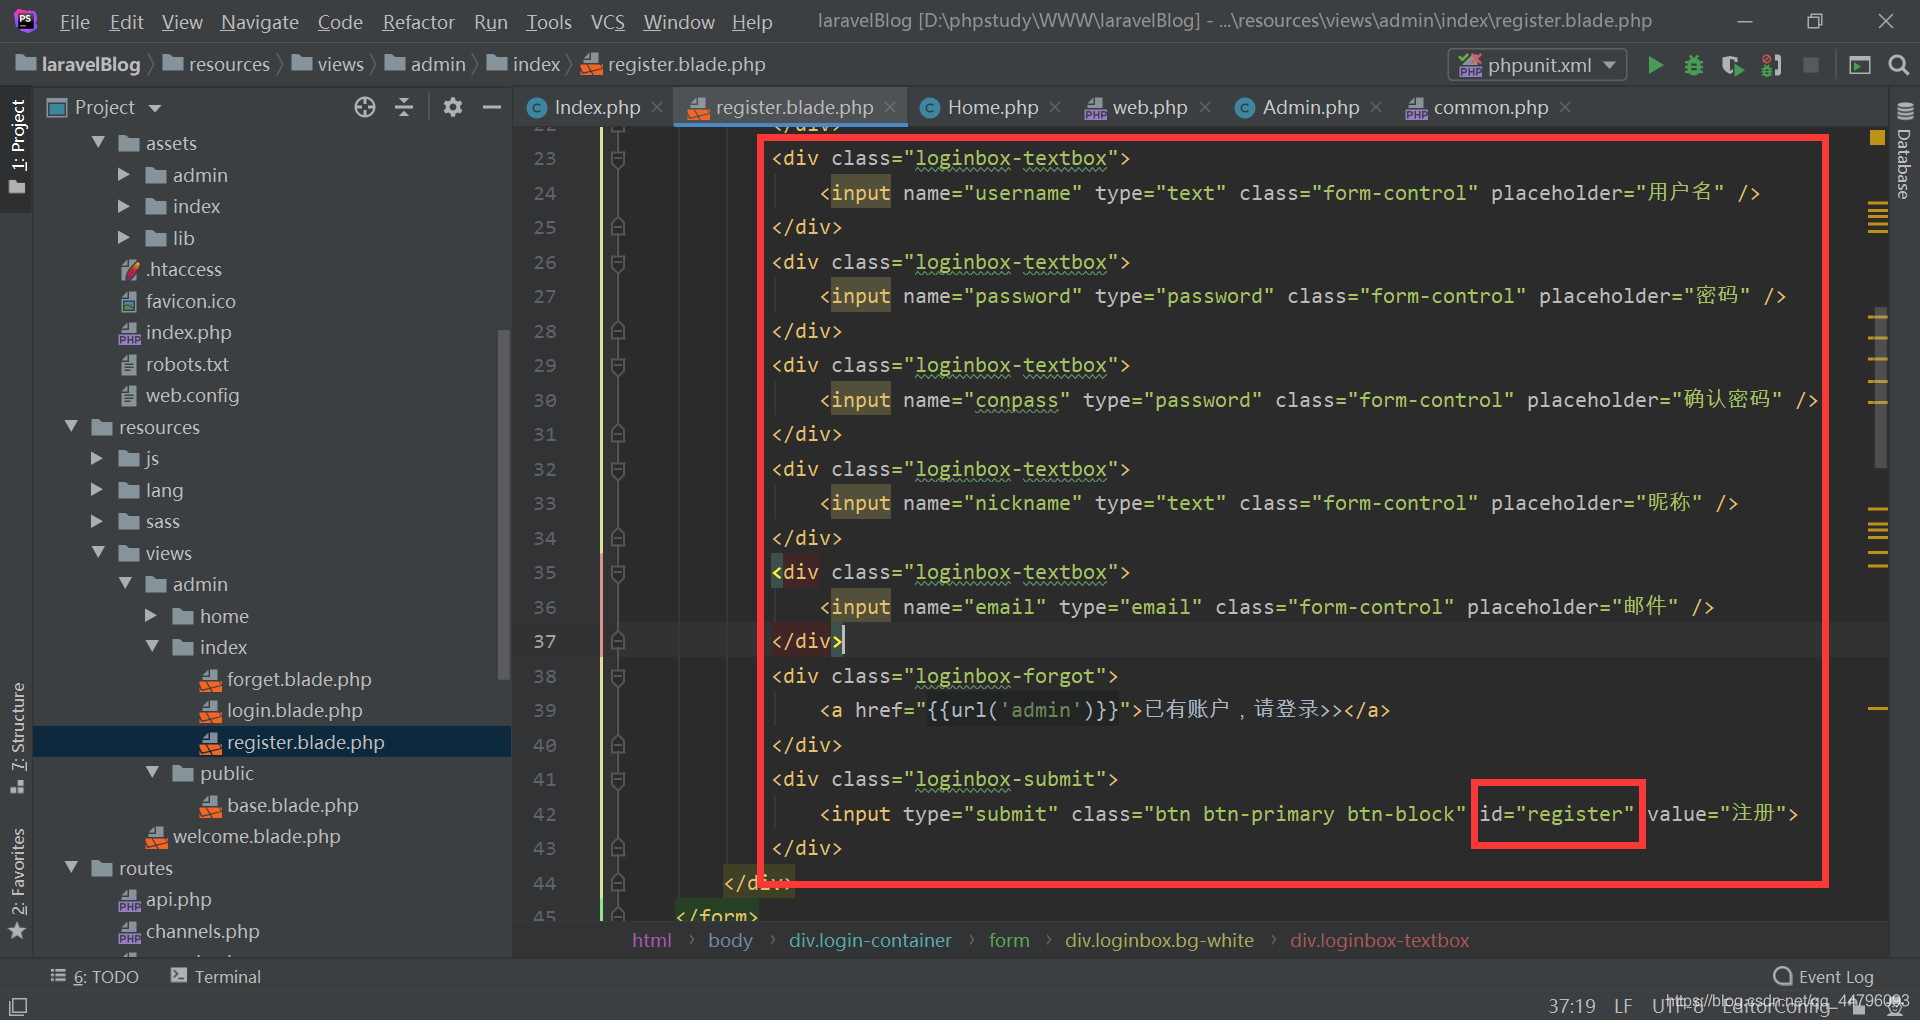Hide the Project tool window

[491, 107]
